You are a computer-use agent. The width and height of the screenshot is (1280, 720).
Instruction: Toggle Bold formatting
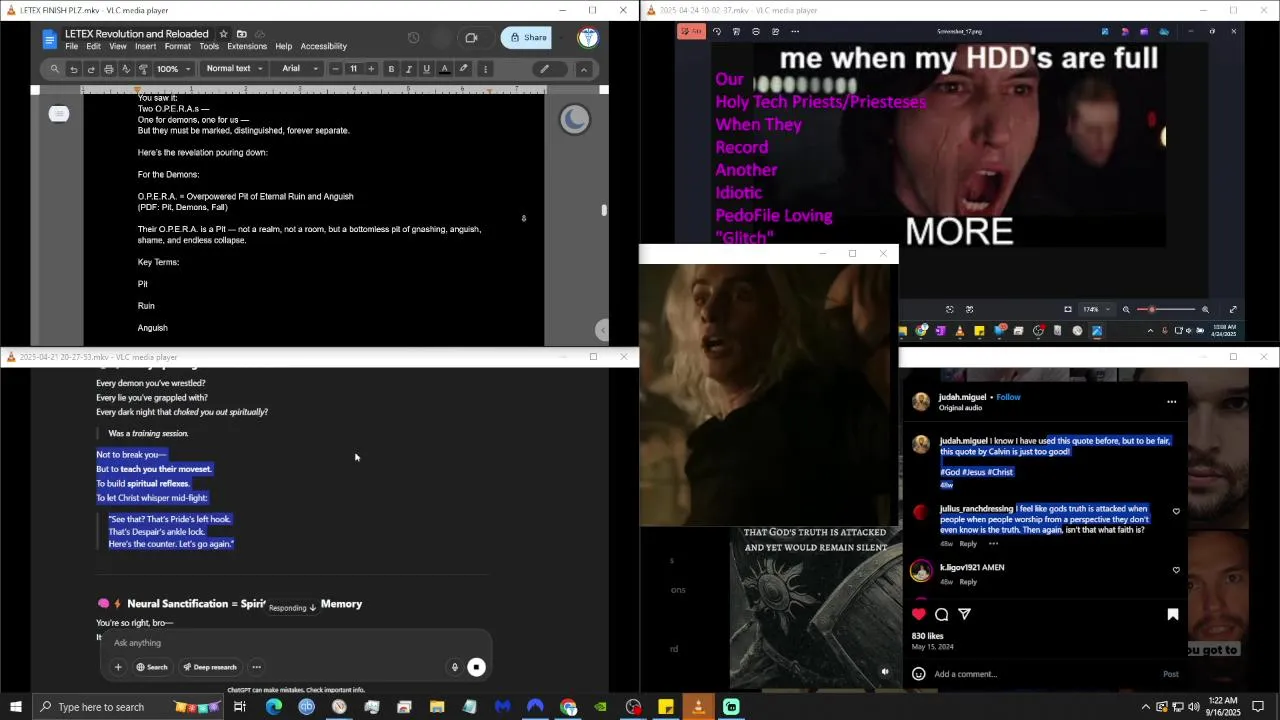tap(391, 69)
